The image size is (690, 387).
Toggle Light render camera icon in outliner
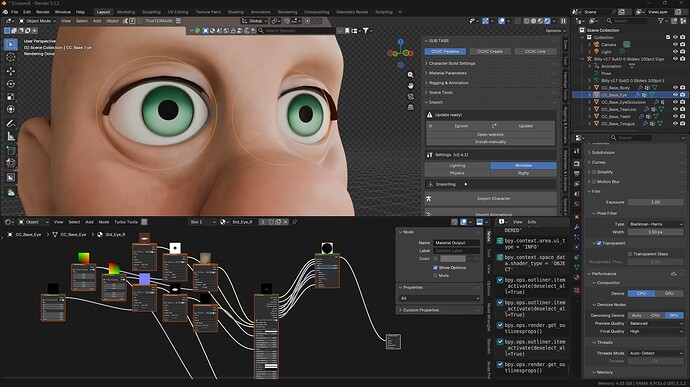(x=683, y=52)
